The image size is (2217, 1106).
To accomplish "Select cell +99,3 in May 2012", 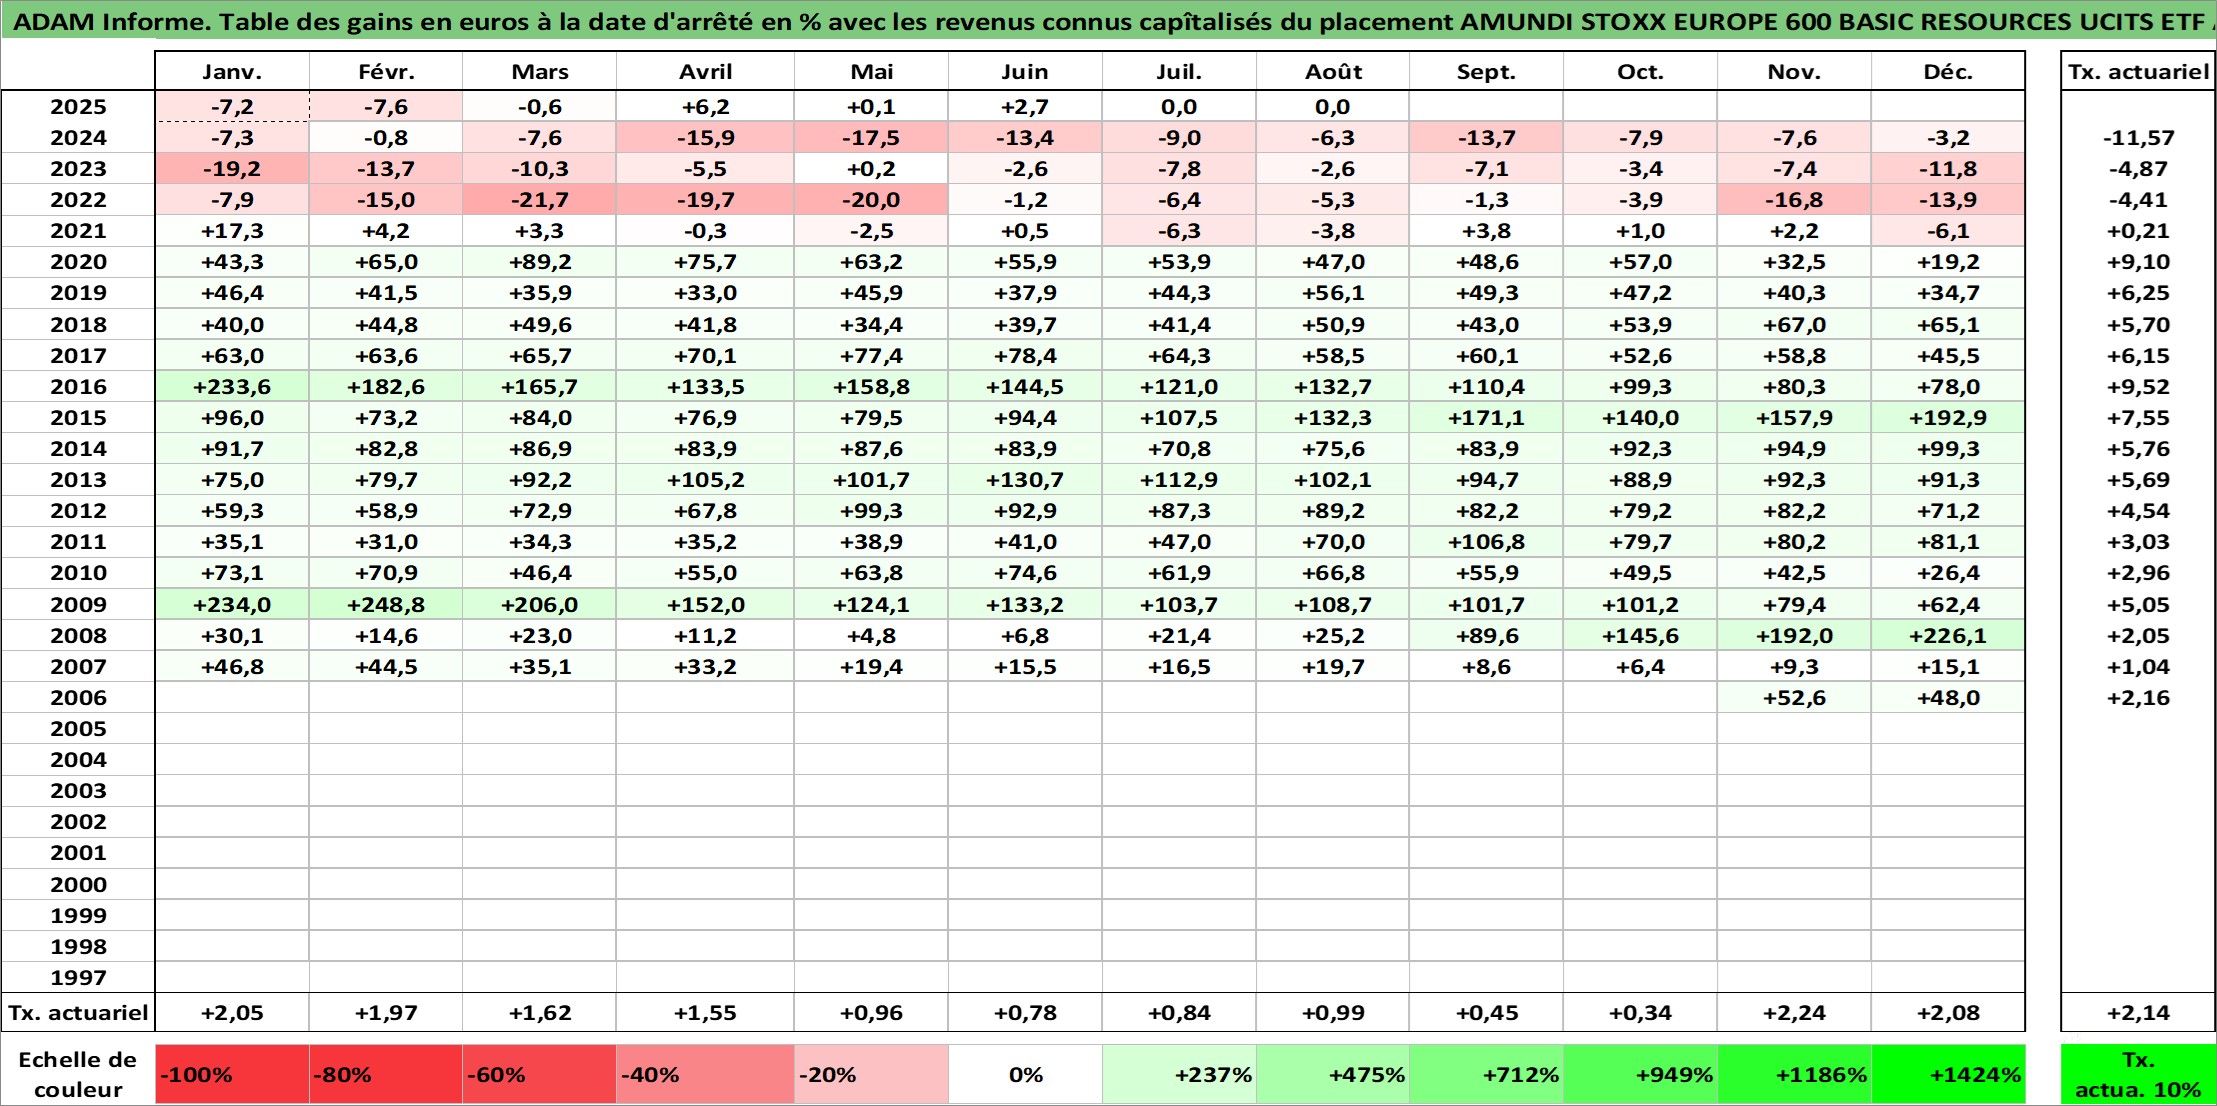I will [871, 511].
